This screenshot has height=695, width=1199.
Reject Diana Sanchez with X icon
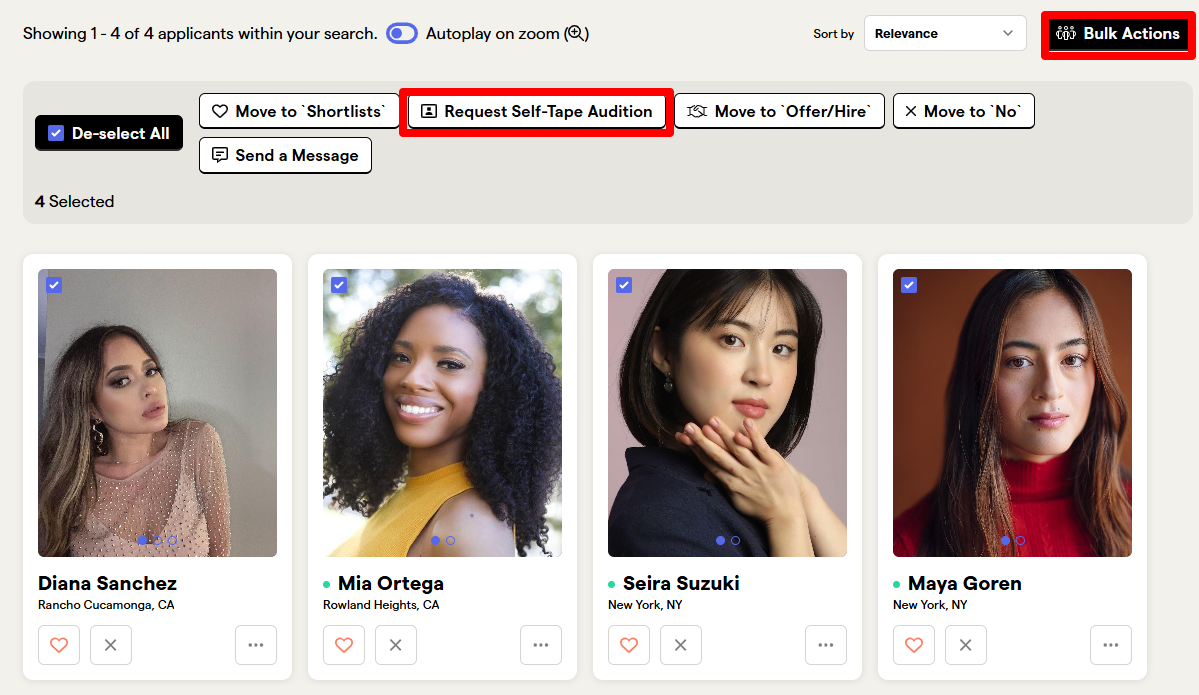111,645
